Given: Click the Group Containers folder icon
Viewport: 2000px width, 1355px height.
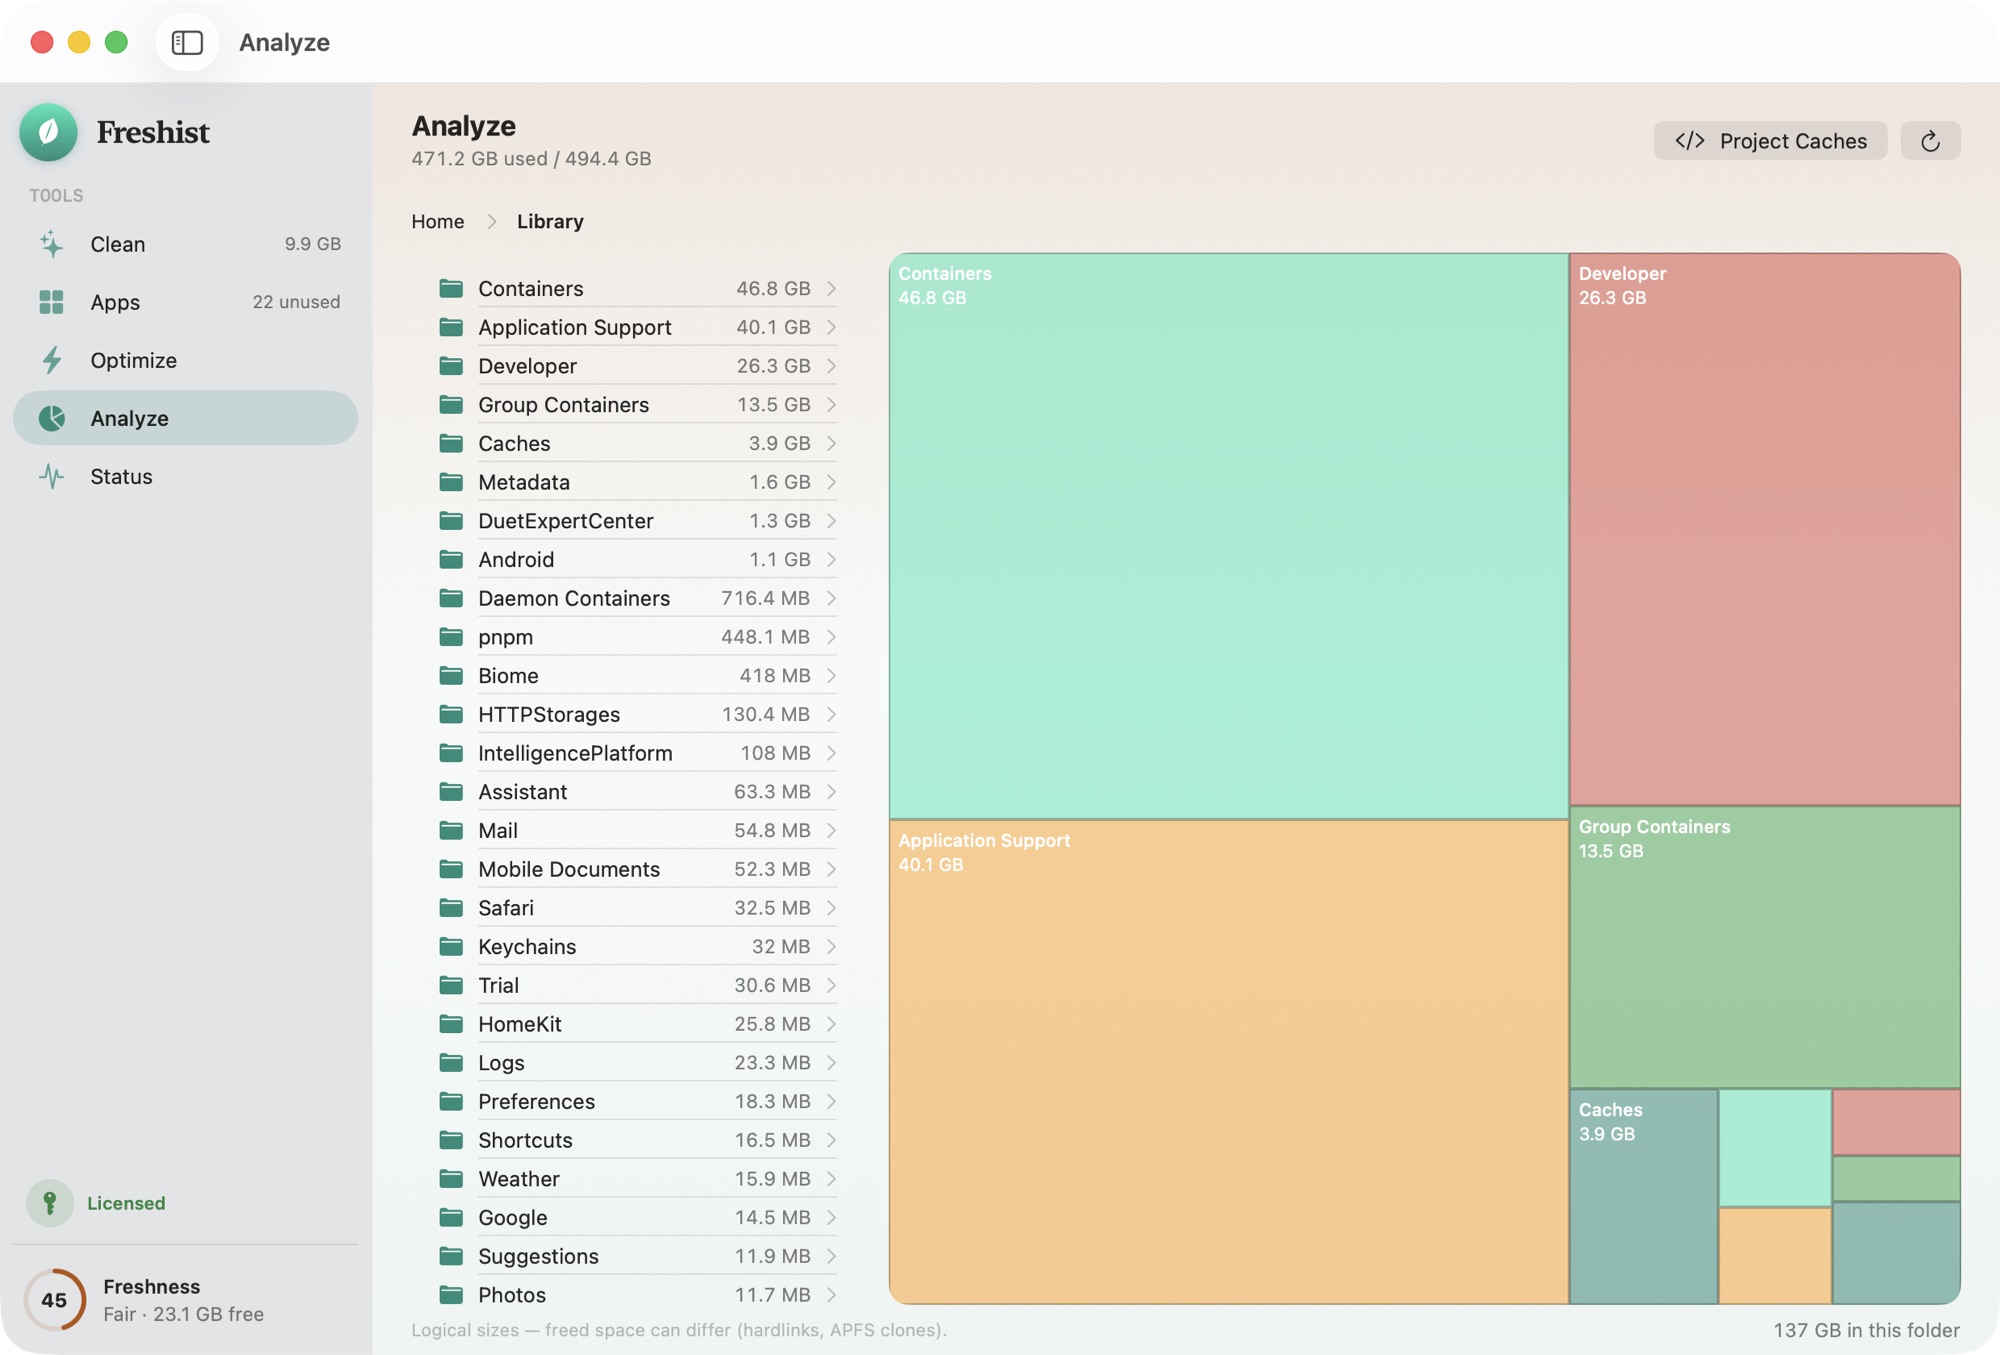Looking at the screenshot, I should [x=451, y=404].
